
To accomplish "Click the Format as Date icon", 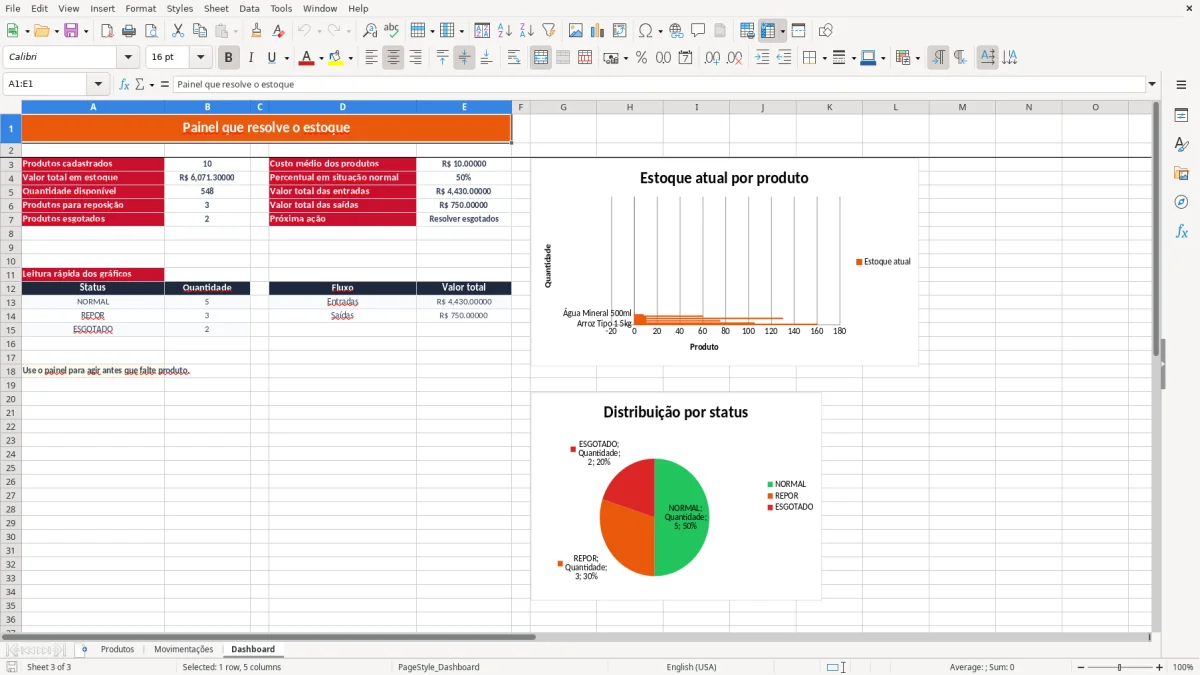I will 685,58.
